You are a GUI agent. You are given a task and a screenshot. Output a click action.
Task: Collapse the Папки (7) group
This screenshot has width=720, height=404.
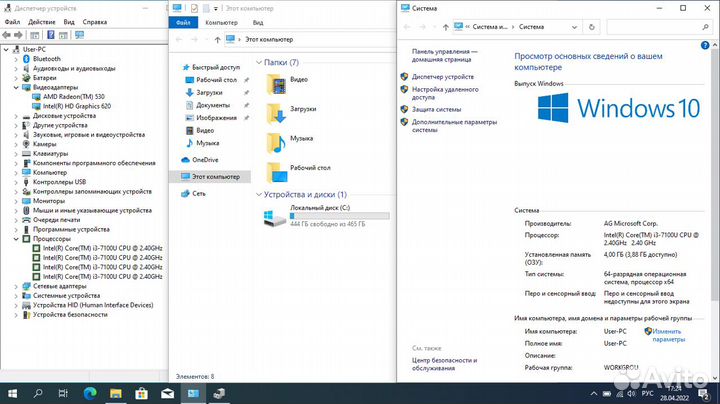(x=259, y=62)
